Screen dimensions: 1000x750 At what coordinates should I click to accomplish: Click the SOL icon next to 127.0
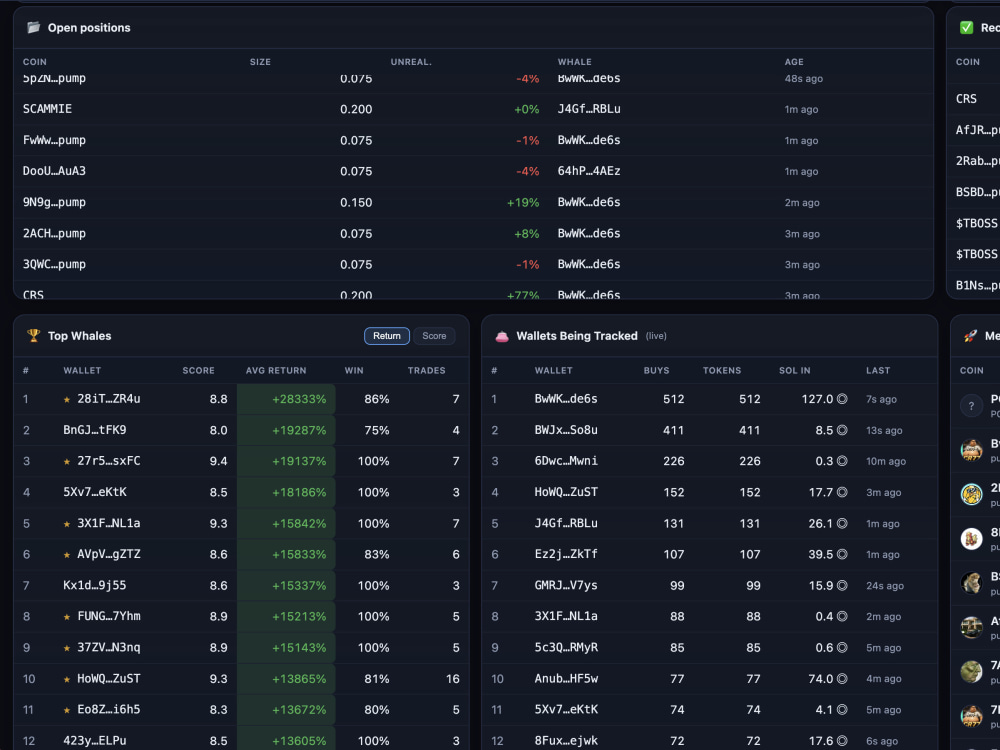(x=842, y=399)
